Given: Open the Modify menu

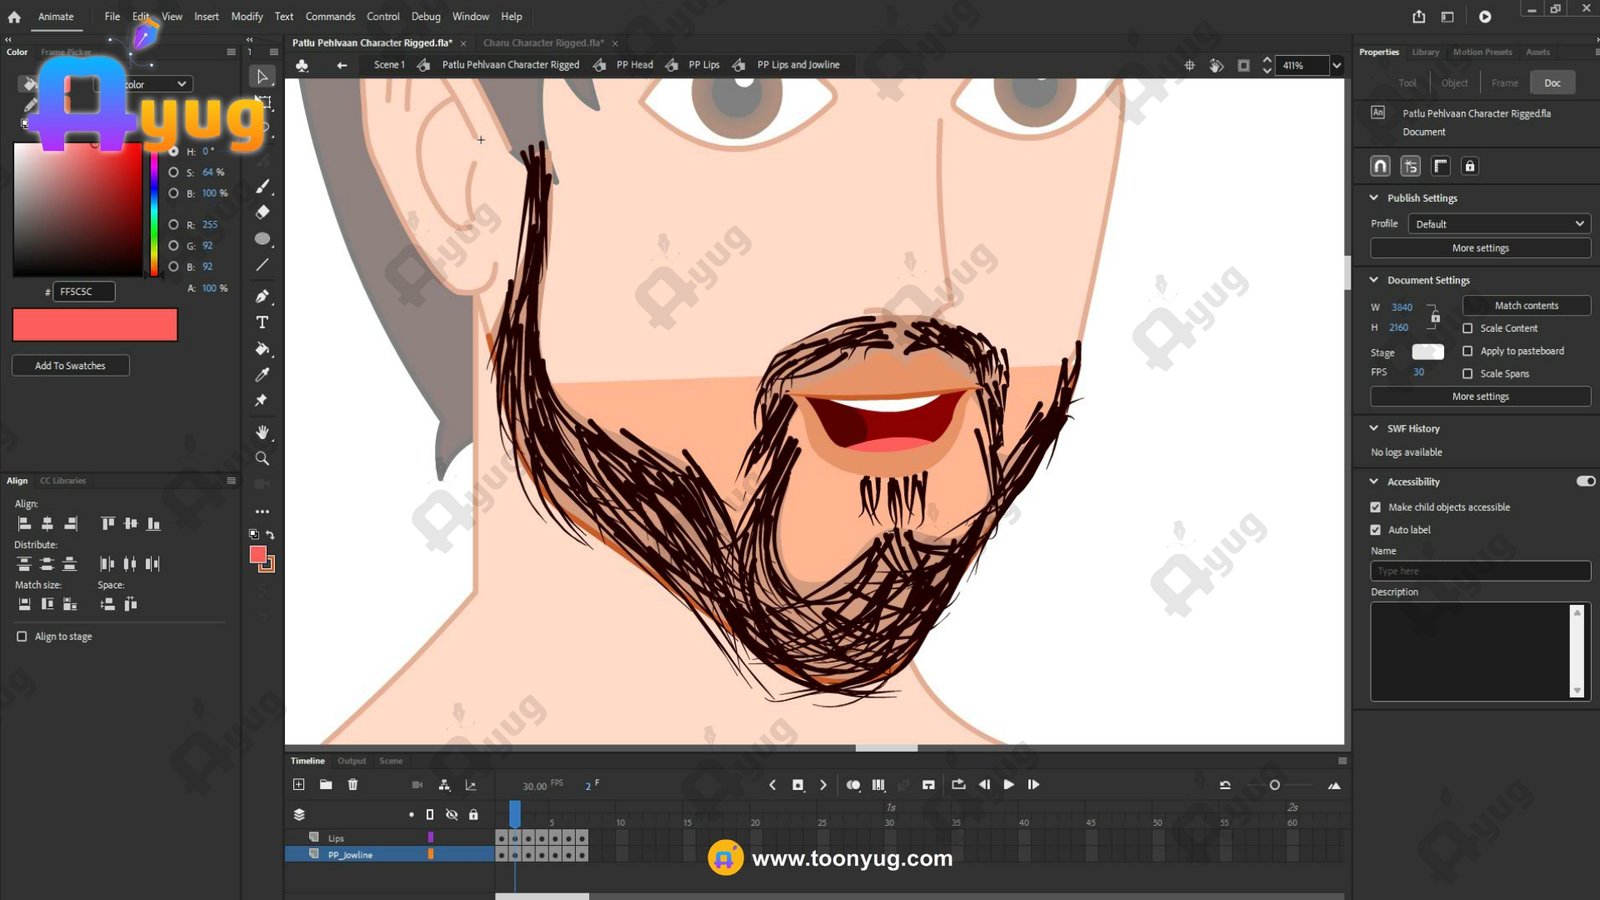Looking at the screenshot, I should [x=247, y=17].
